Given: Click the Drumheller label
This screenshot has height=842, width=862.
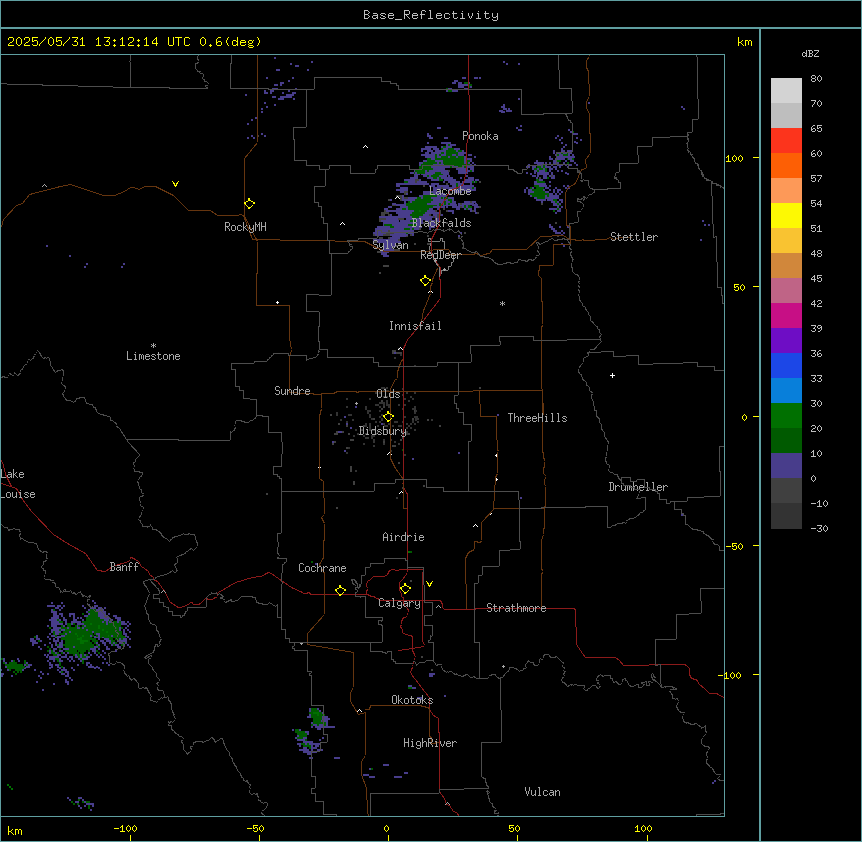Looking at the screenshot, I should pos(638,487).
